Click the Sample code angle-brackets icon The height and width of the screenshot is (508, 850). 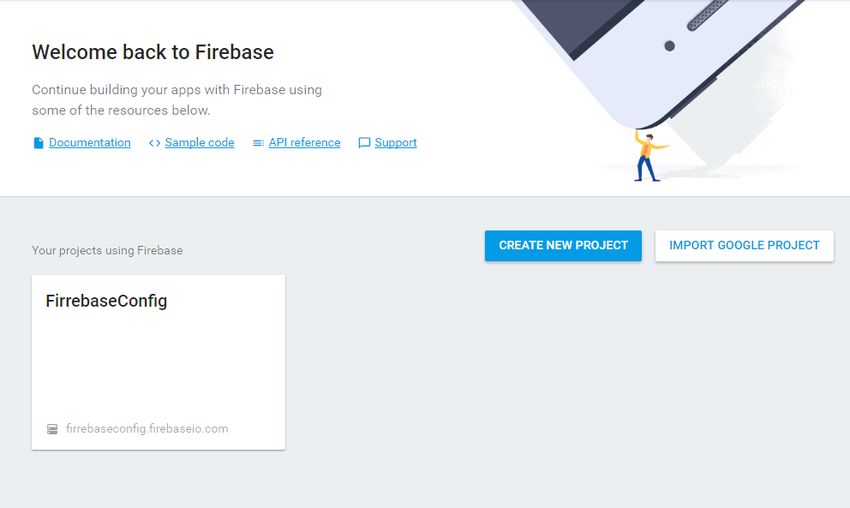pyautogui.click(x=154, y=143)
